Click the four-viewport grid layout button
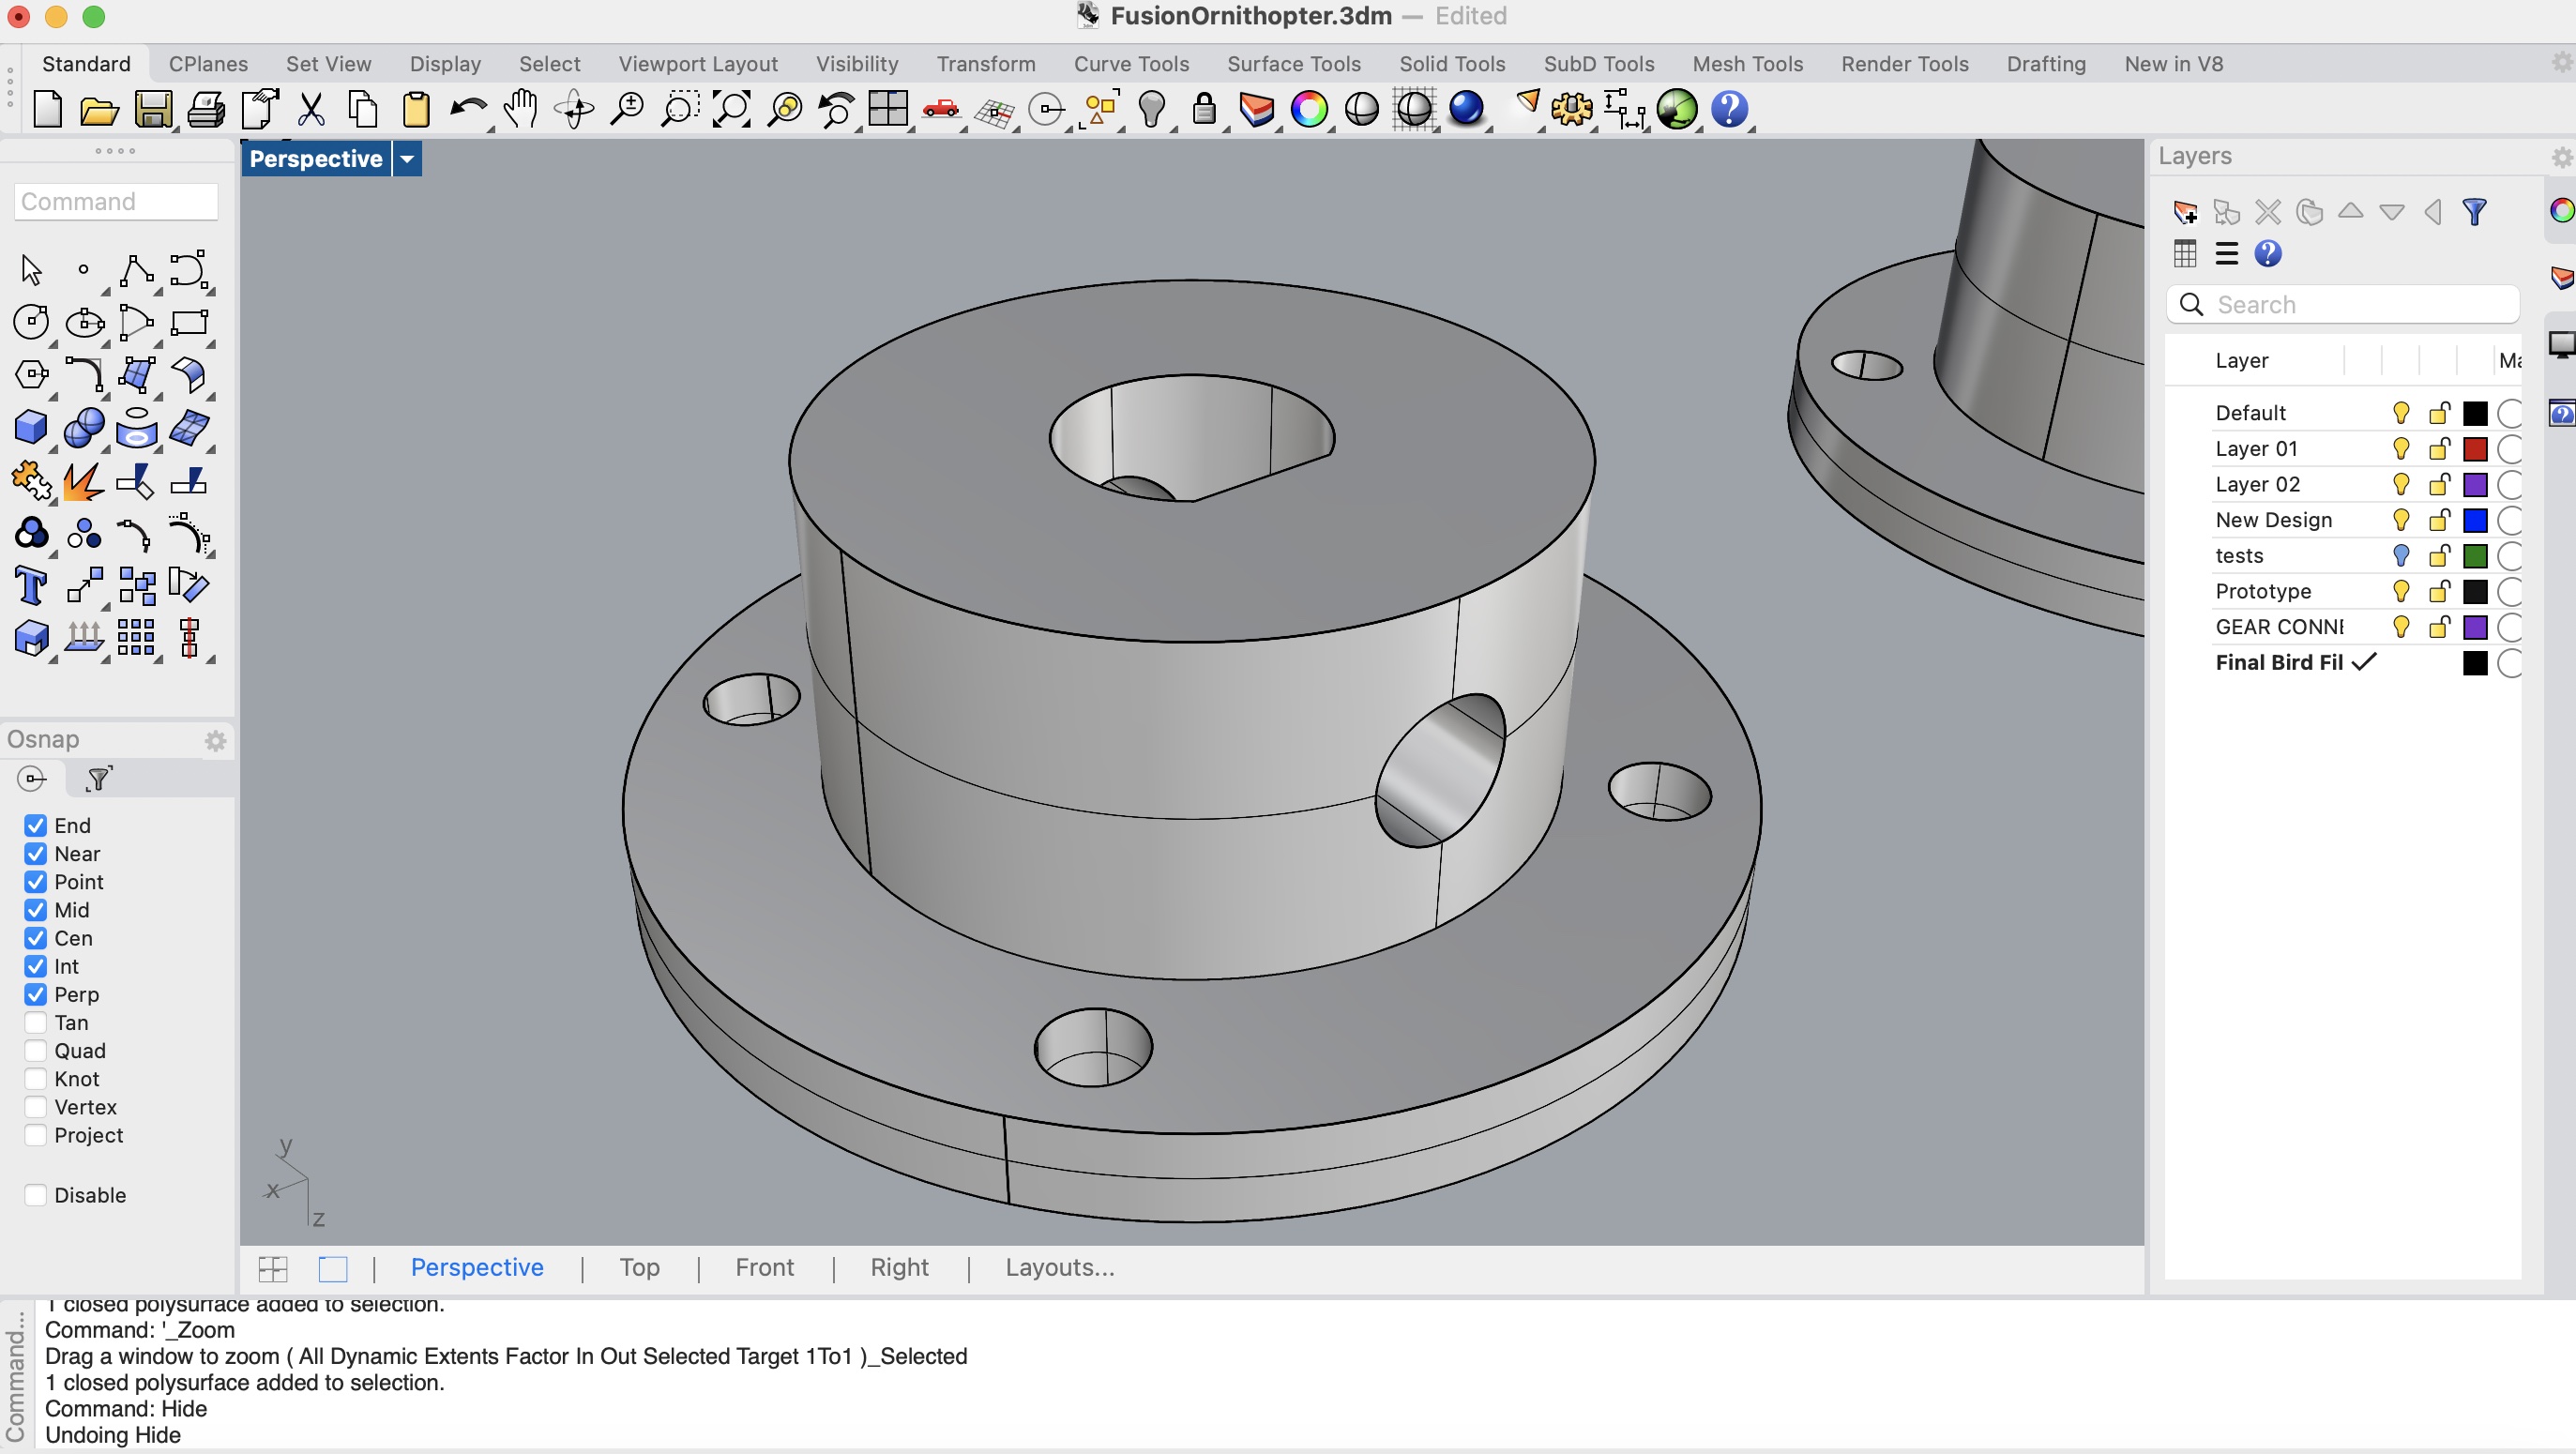 (273, 1269)
